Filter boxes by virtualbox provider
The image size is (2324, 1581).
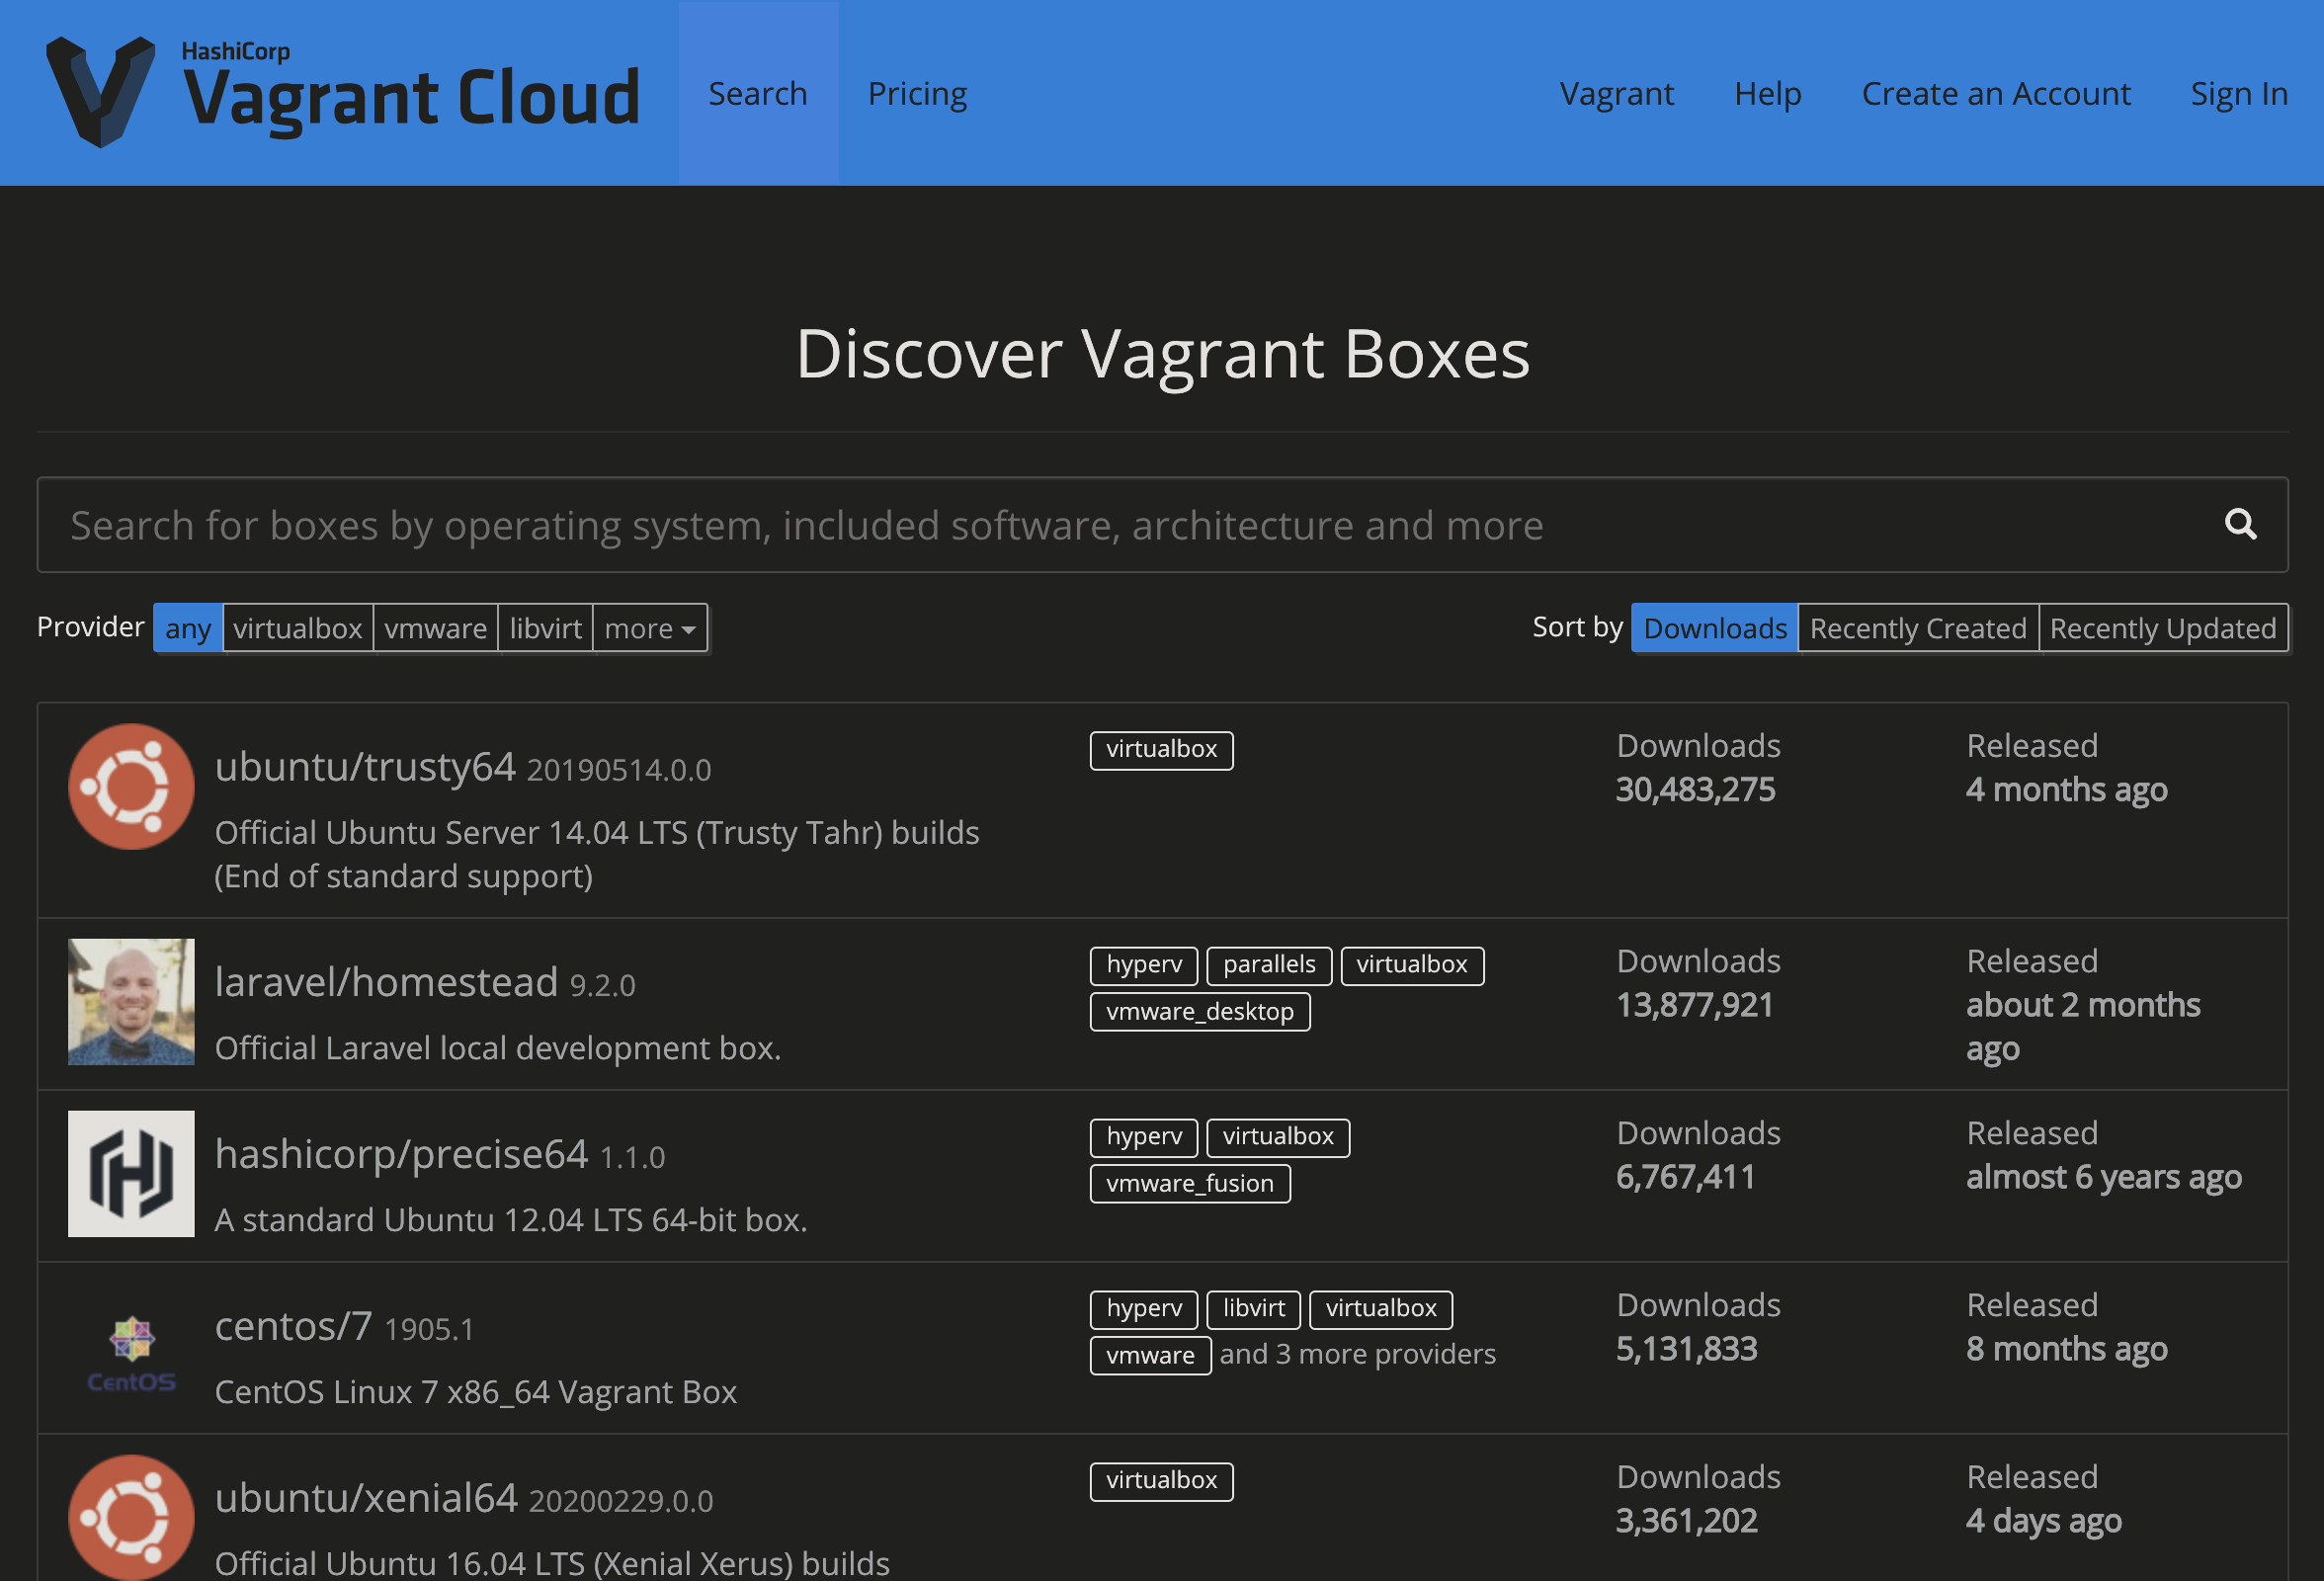coord(297,628)
